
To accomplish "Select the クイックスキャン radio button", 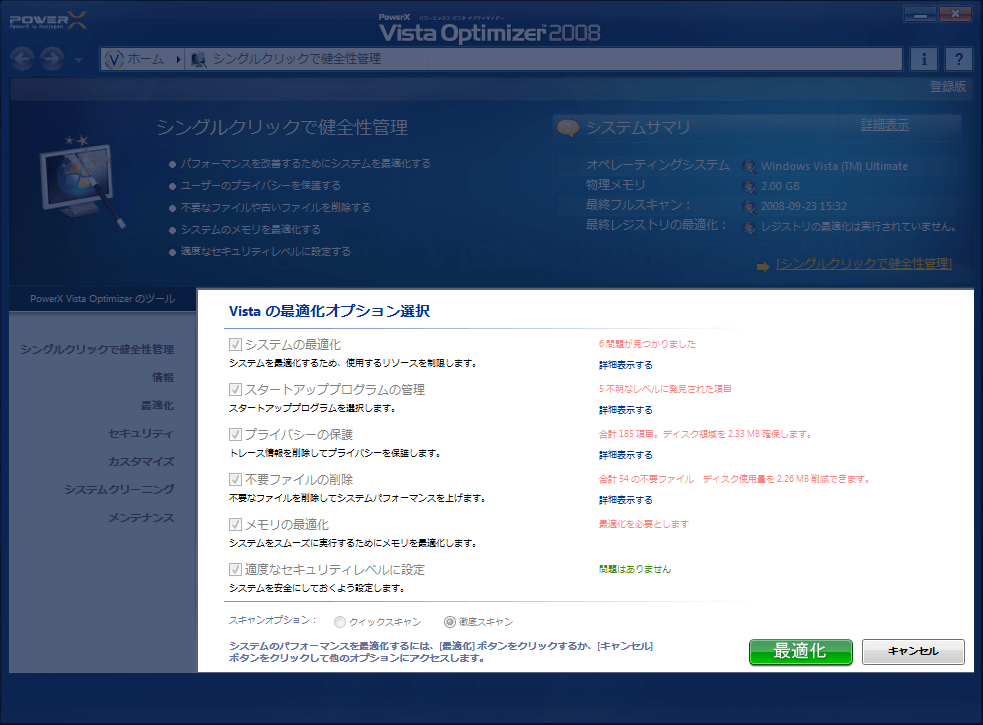I will pyautogui.click(x=340, y=622).
